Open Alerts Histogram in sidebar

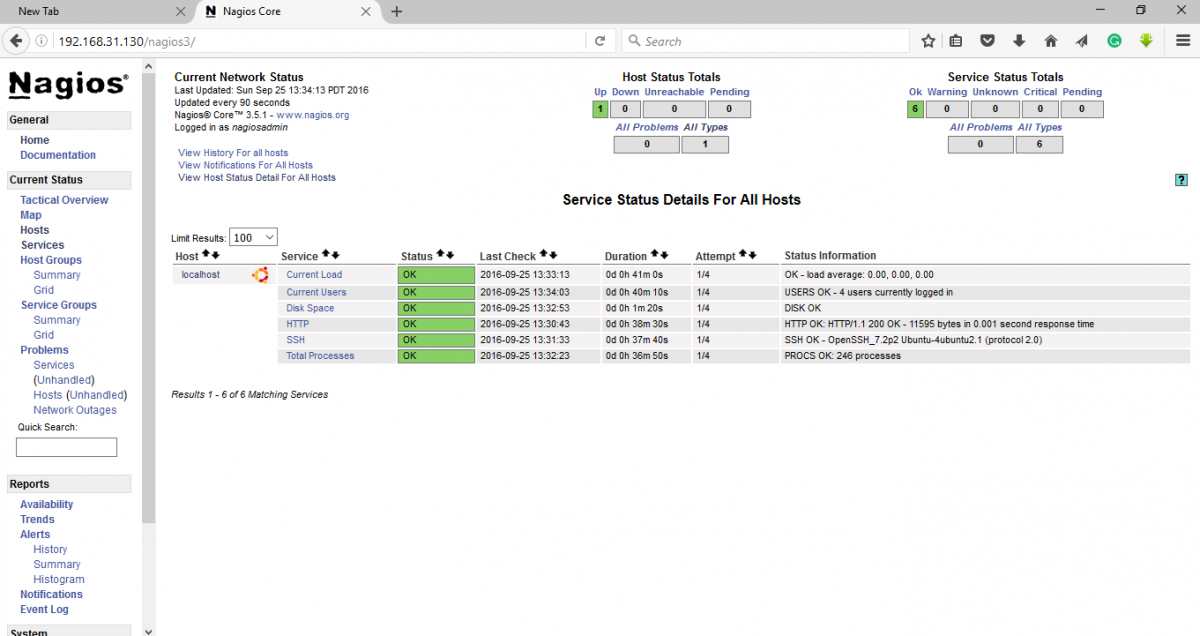(59, 579)
